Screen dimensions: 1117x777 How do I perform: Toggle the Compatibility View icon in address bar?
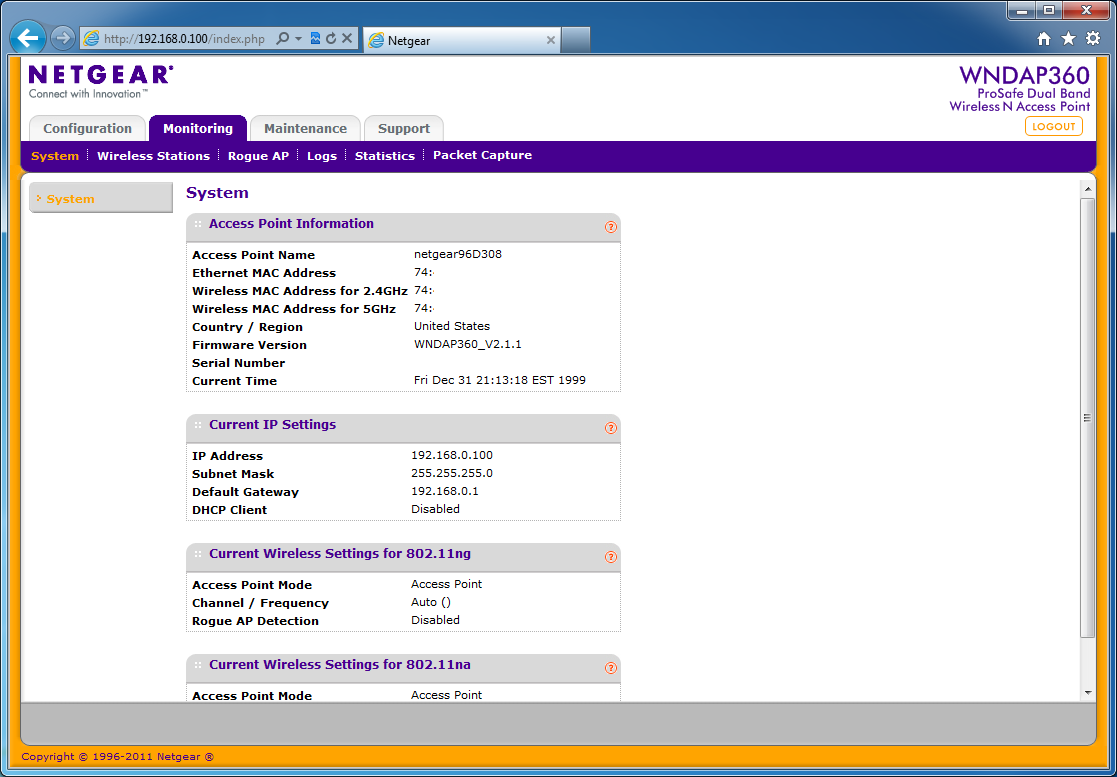click(x=315, y=38)
